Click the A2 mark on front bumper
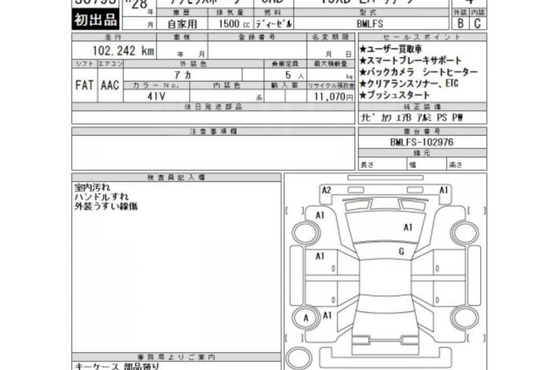This screenshot has width=560, height=370. (x=326, y=190)
